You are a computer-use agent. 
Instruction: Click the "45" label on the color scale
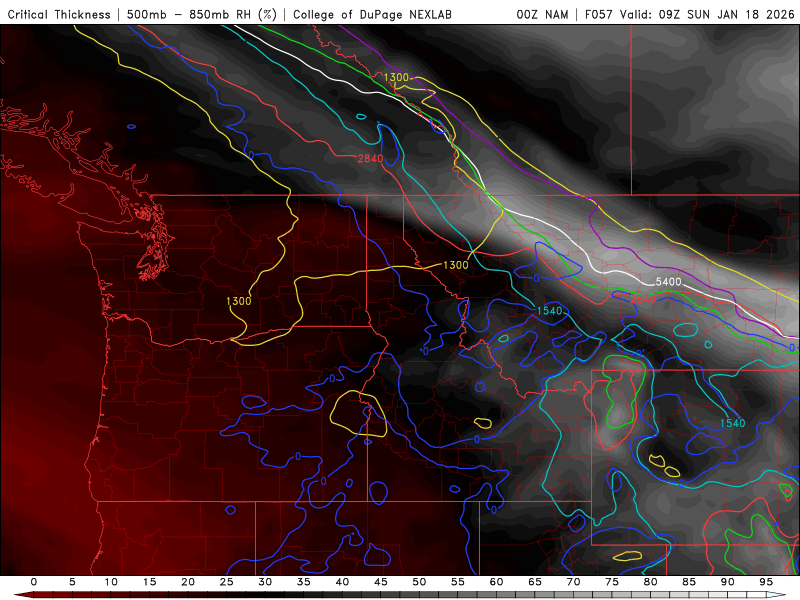coord(381,582)
